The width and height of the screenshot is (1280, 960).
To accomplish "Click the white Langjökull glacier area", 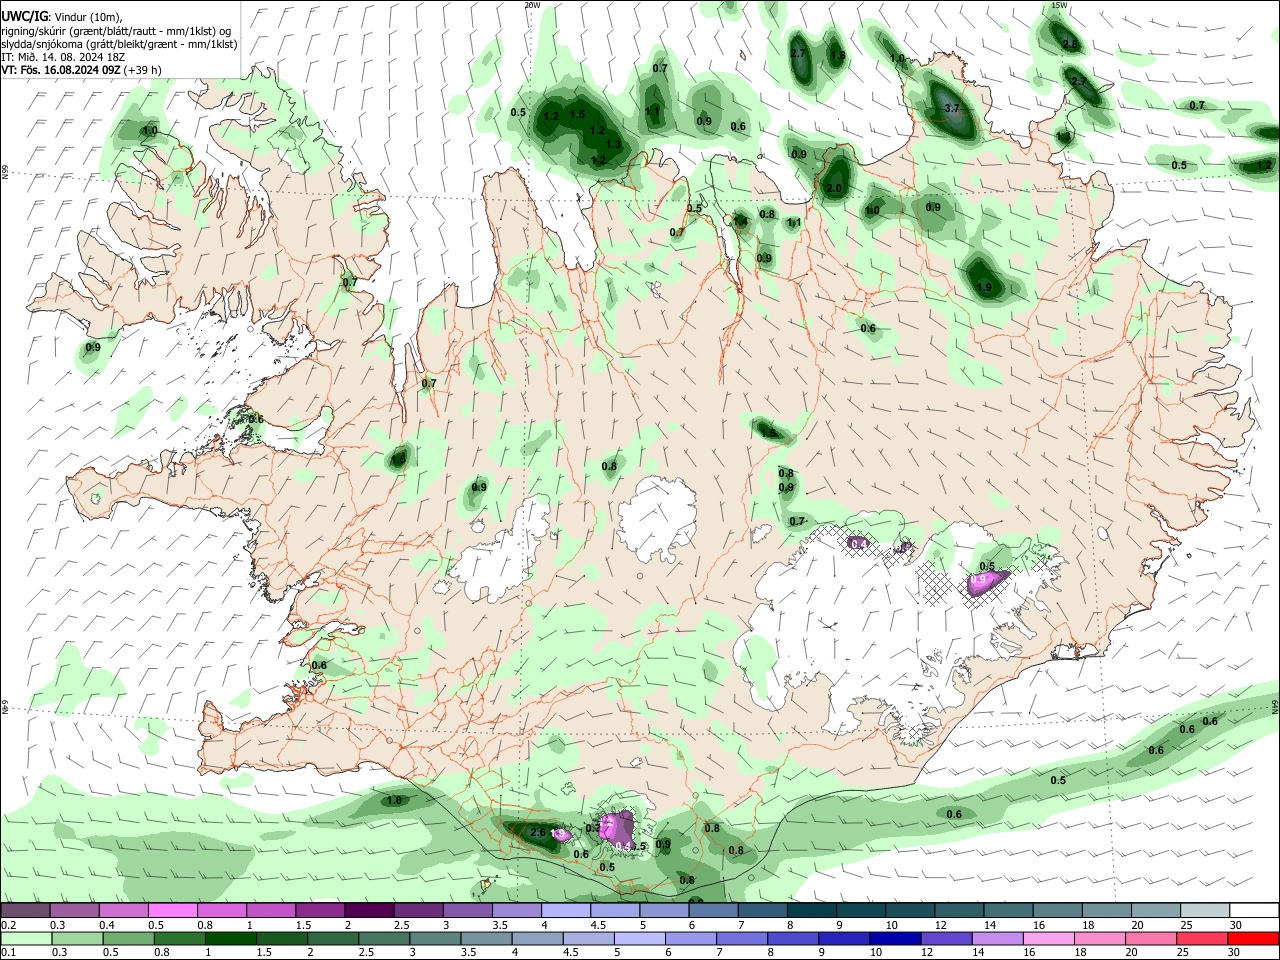I will pyautogui.click(x=500, y=555).
